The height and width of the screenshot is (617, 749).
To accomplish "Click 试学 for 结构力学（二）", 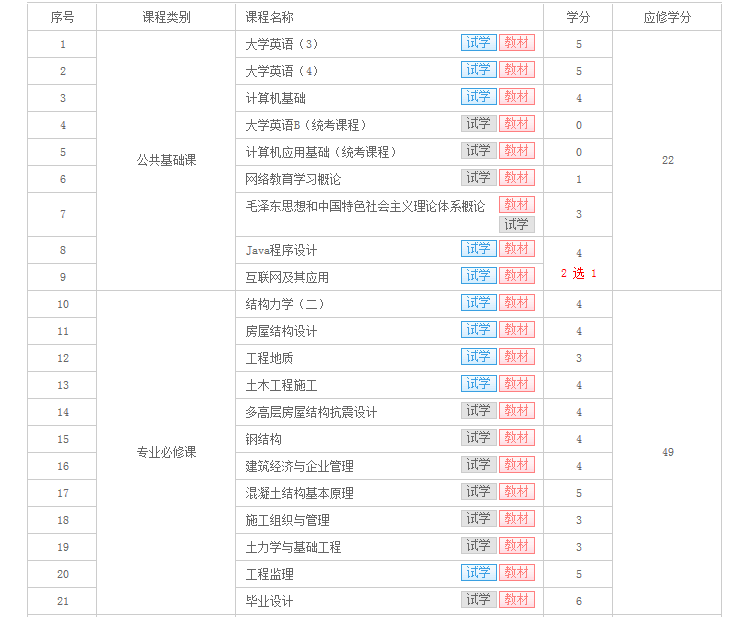I will pos(478,303).
